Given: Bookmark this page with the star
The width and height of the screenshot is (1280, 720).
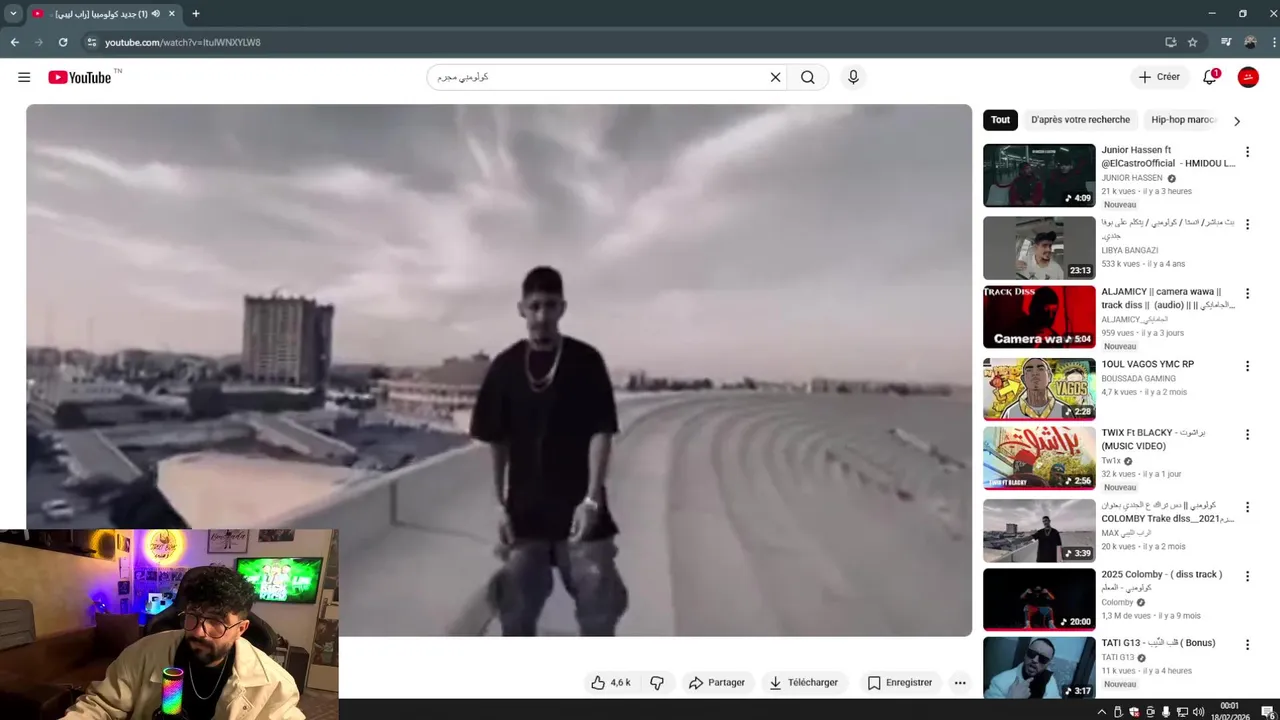Looking at the screenshot, I should click(1192, 42).
